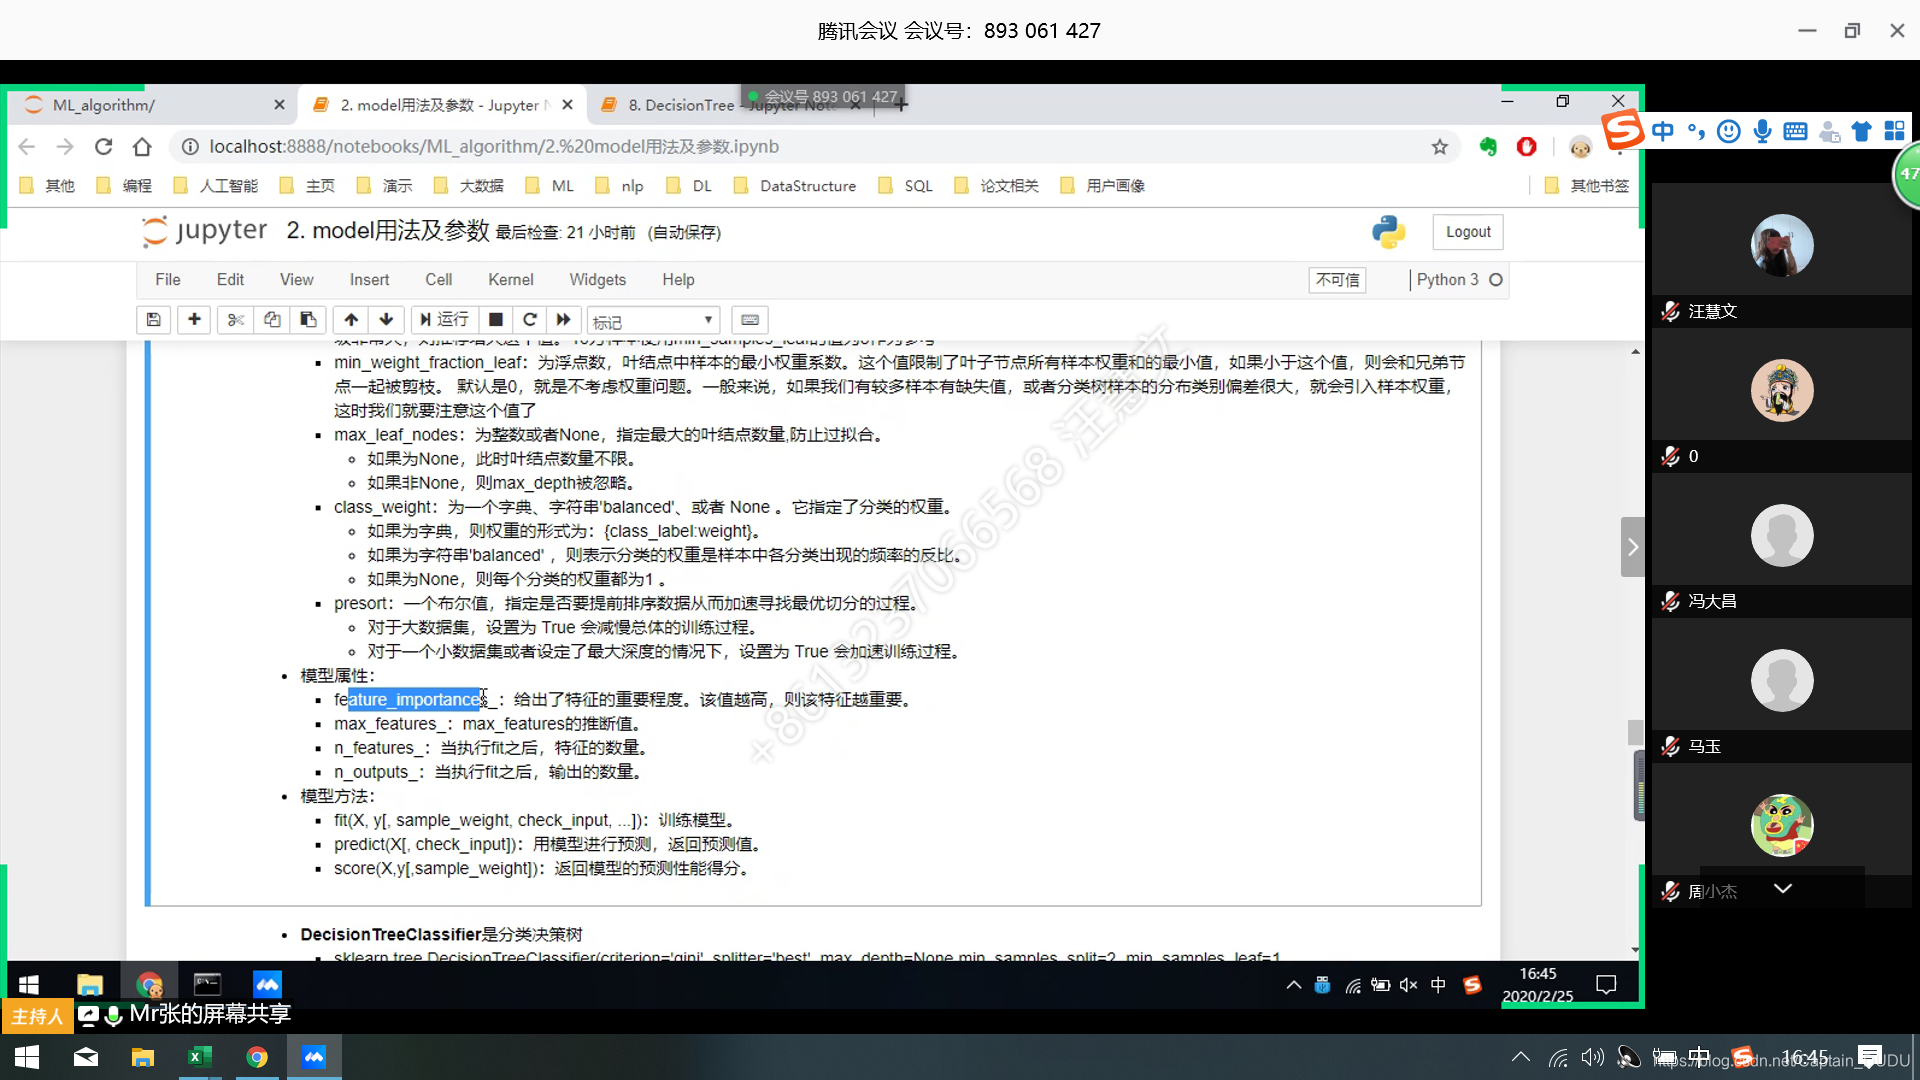This screenshot has height=1080, width=1920.
Task: Move selected cell down arrow
Action: [386, 320]
